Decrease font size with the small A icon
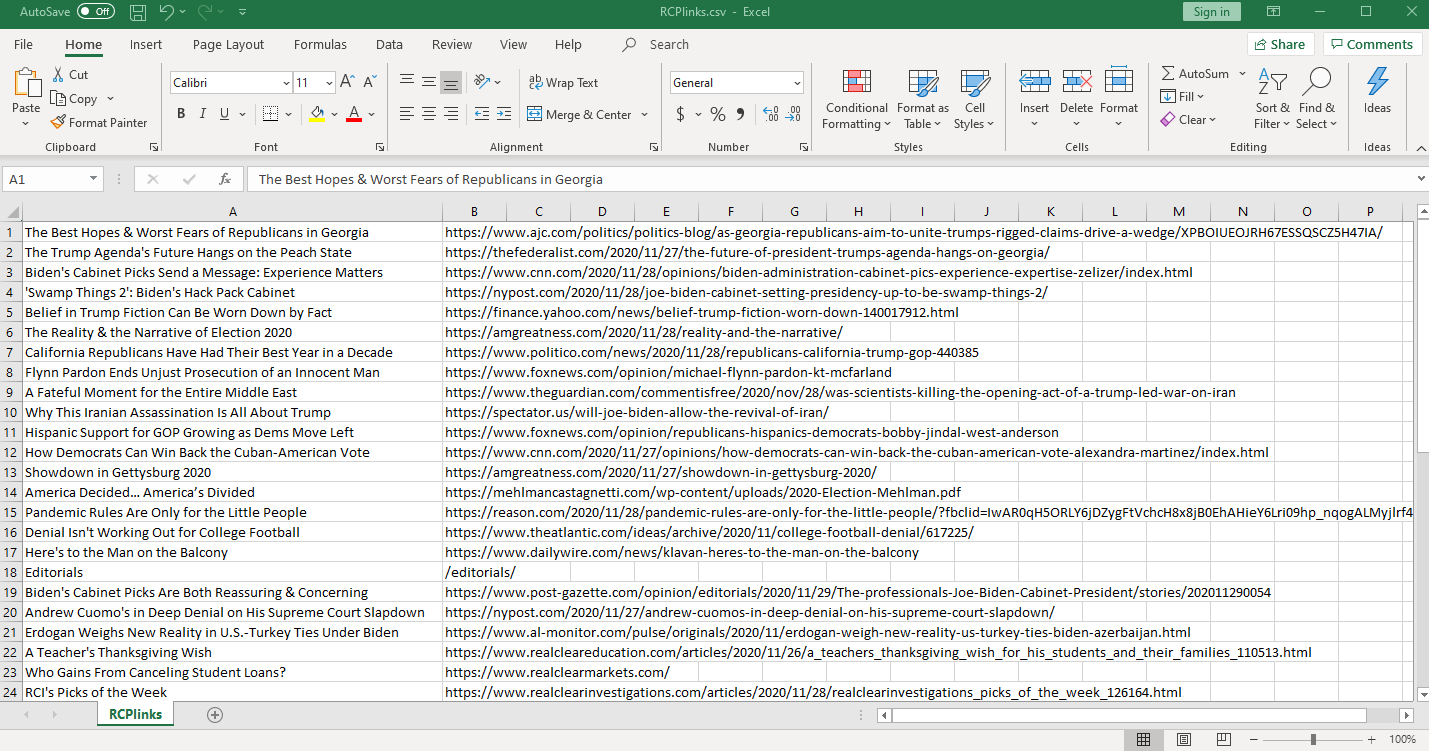The height and width of the screenshot is (751, 1429). click(x=370, y=83)
